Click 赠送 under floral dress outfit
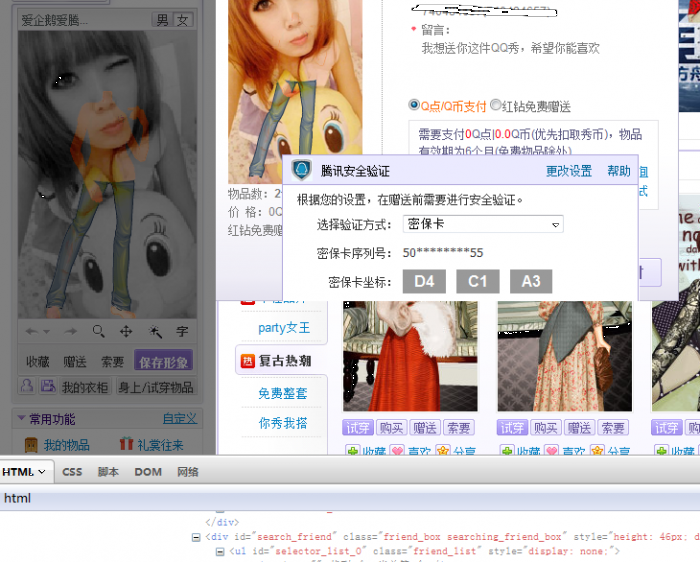This screenshot has height=562, width=700. [579, 428]
